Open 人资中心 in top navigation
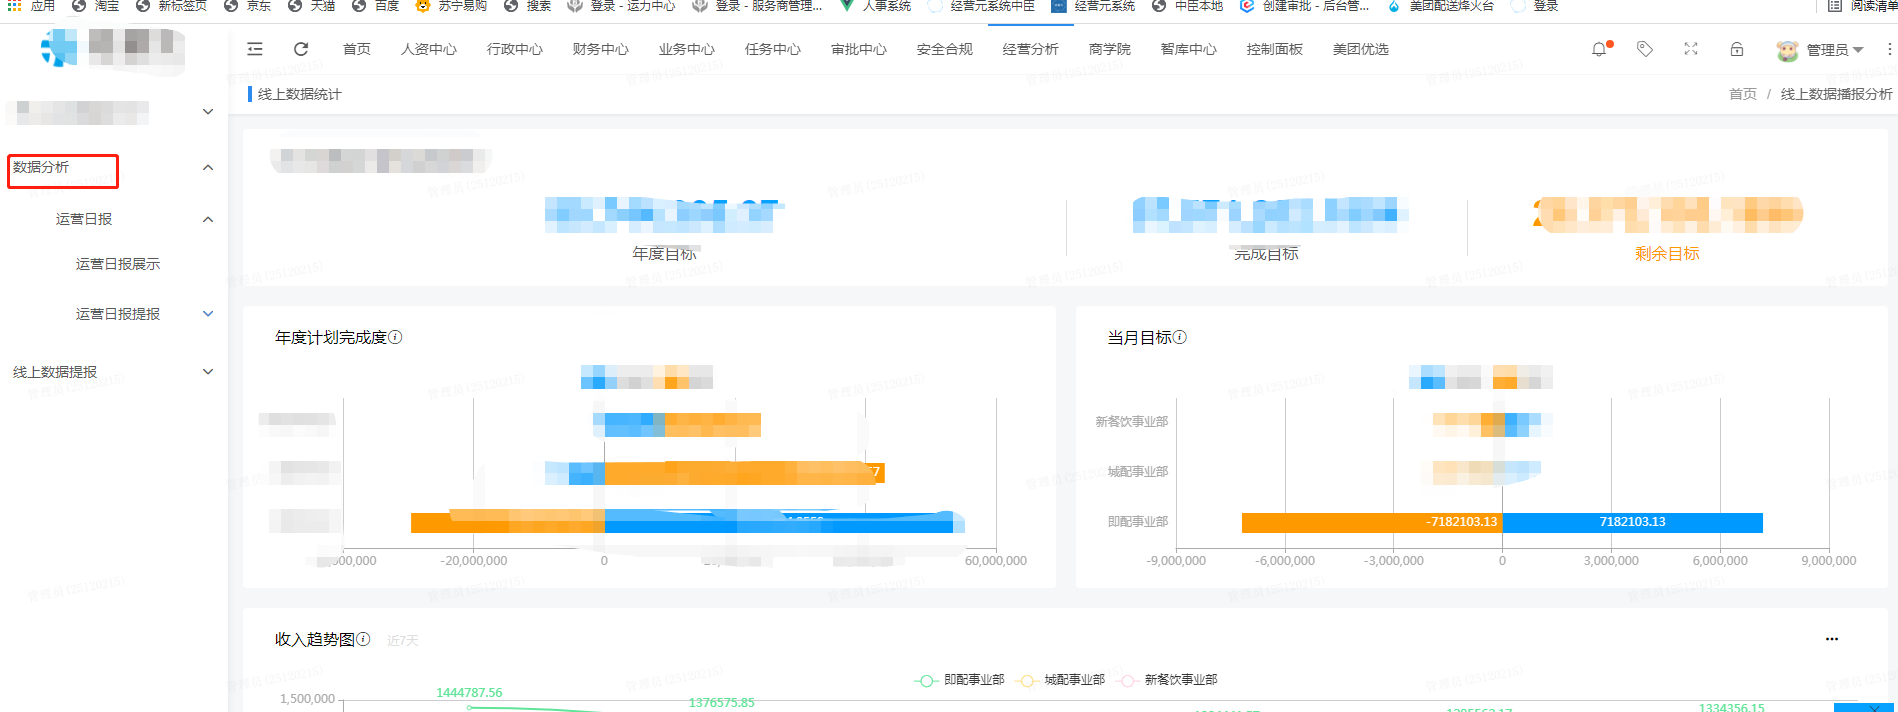The height and width of the screenshot is (712, 1898). (429, 49)
